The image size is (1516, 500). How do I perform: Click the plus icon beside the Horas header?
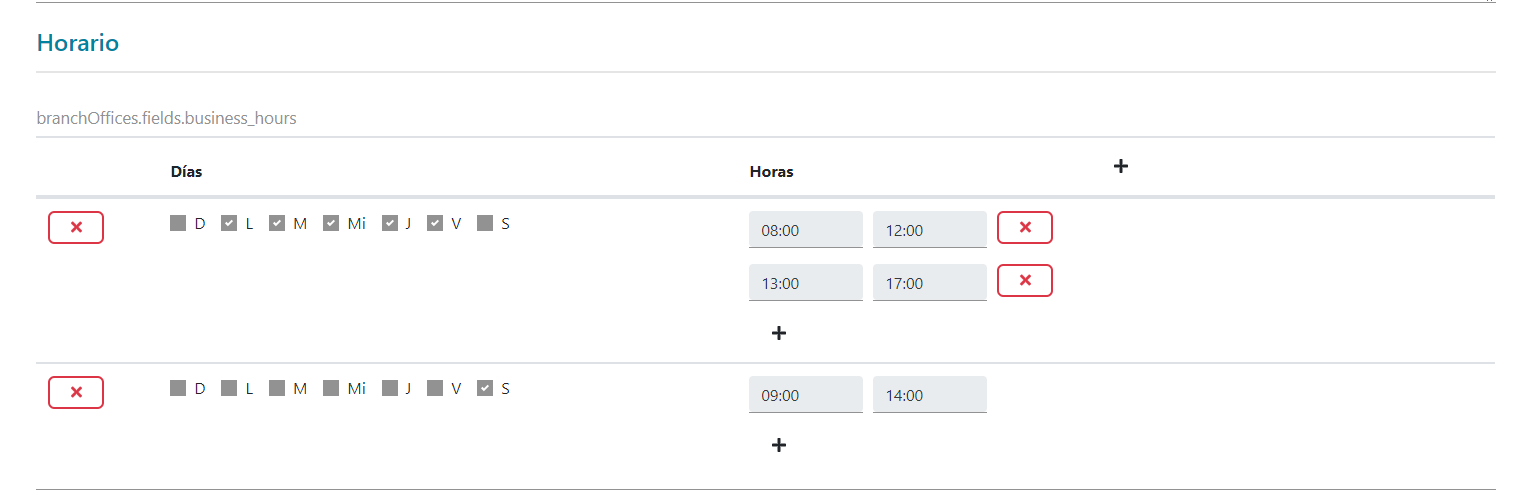click(1121, 167)
